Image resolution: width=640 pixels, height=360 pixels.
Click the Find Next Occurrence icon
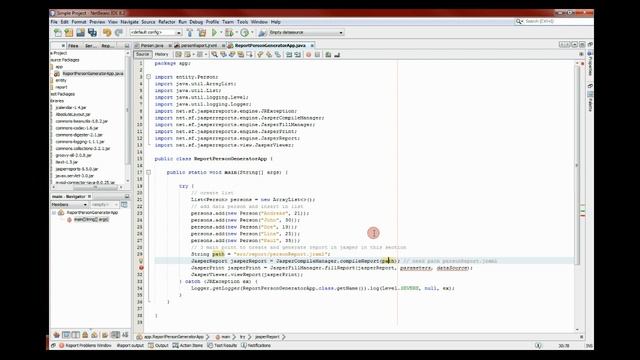(232, 55)
